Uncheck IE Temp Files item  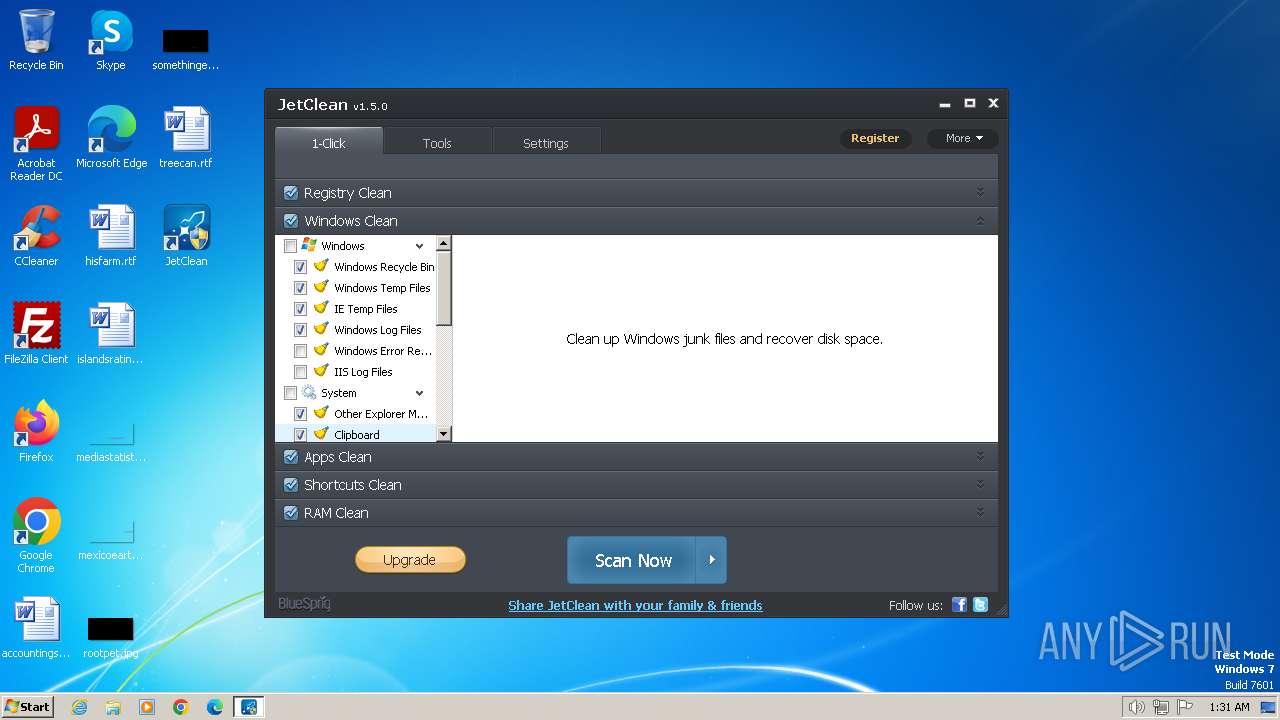[300, 309]
